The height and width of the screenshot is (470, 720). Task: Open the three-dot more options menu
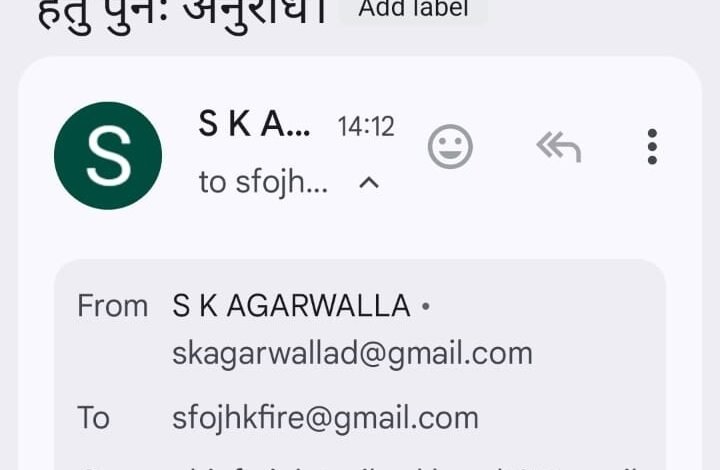652,146
